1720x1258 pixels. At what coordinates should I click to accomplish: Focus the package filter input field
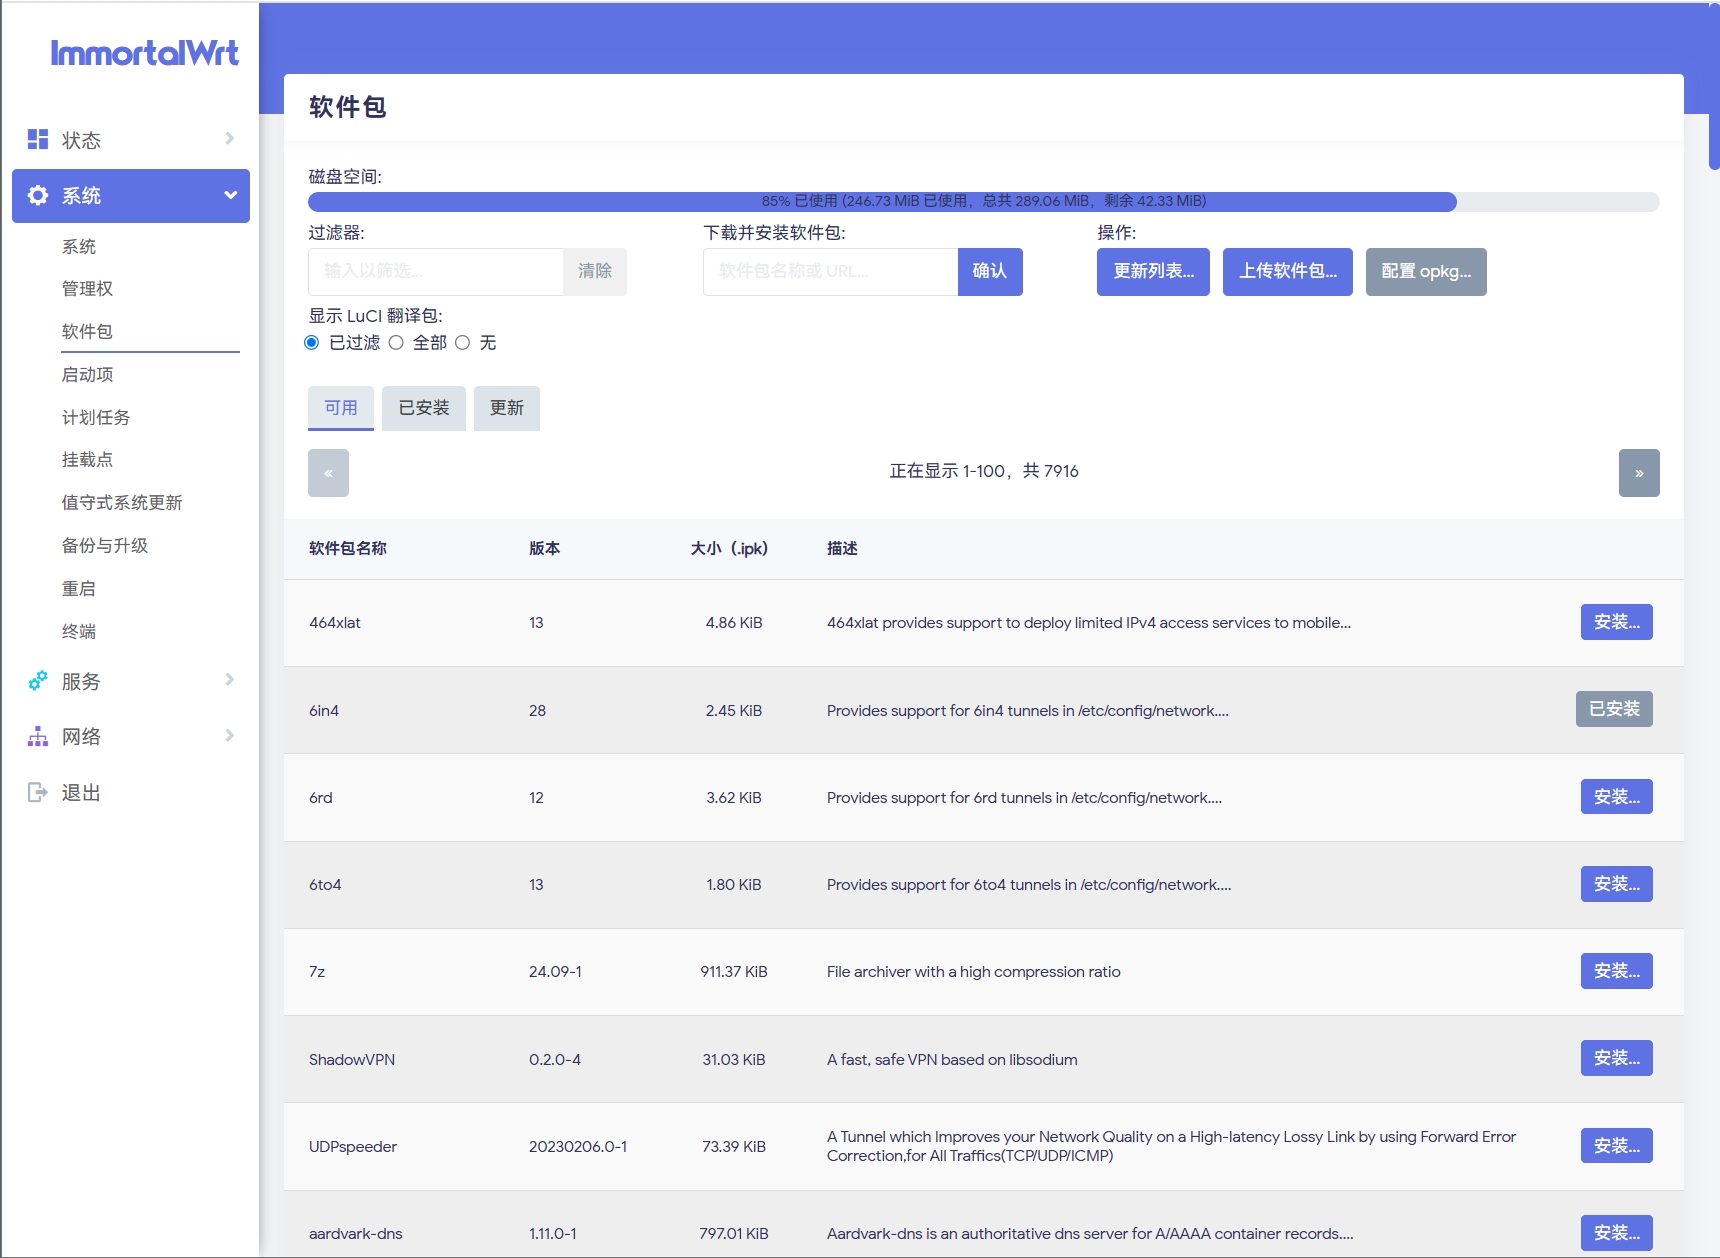tap(436, 272)
